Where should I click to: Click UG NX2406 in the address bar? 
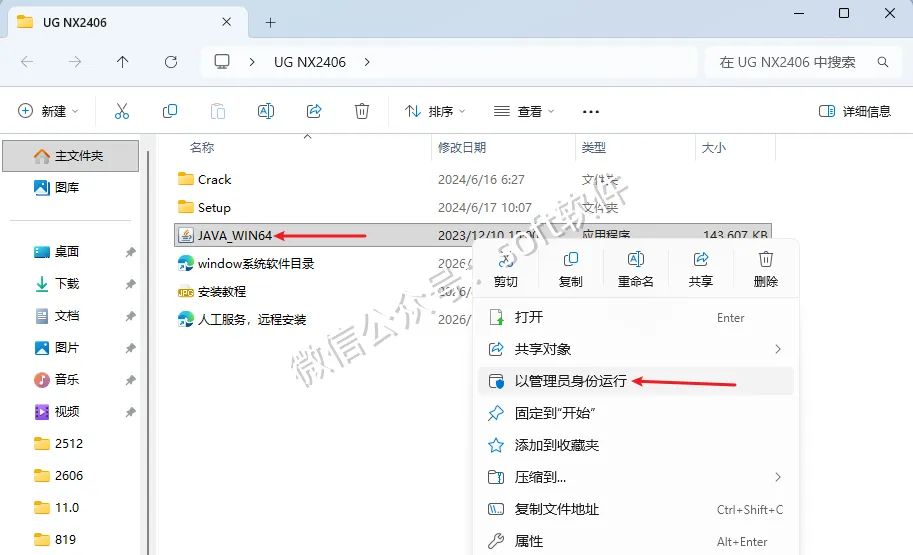(x=310, y=62)
